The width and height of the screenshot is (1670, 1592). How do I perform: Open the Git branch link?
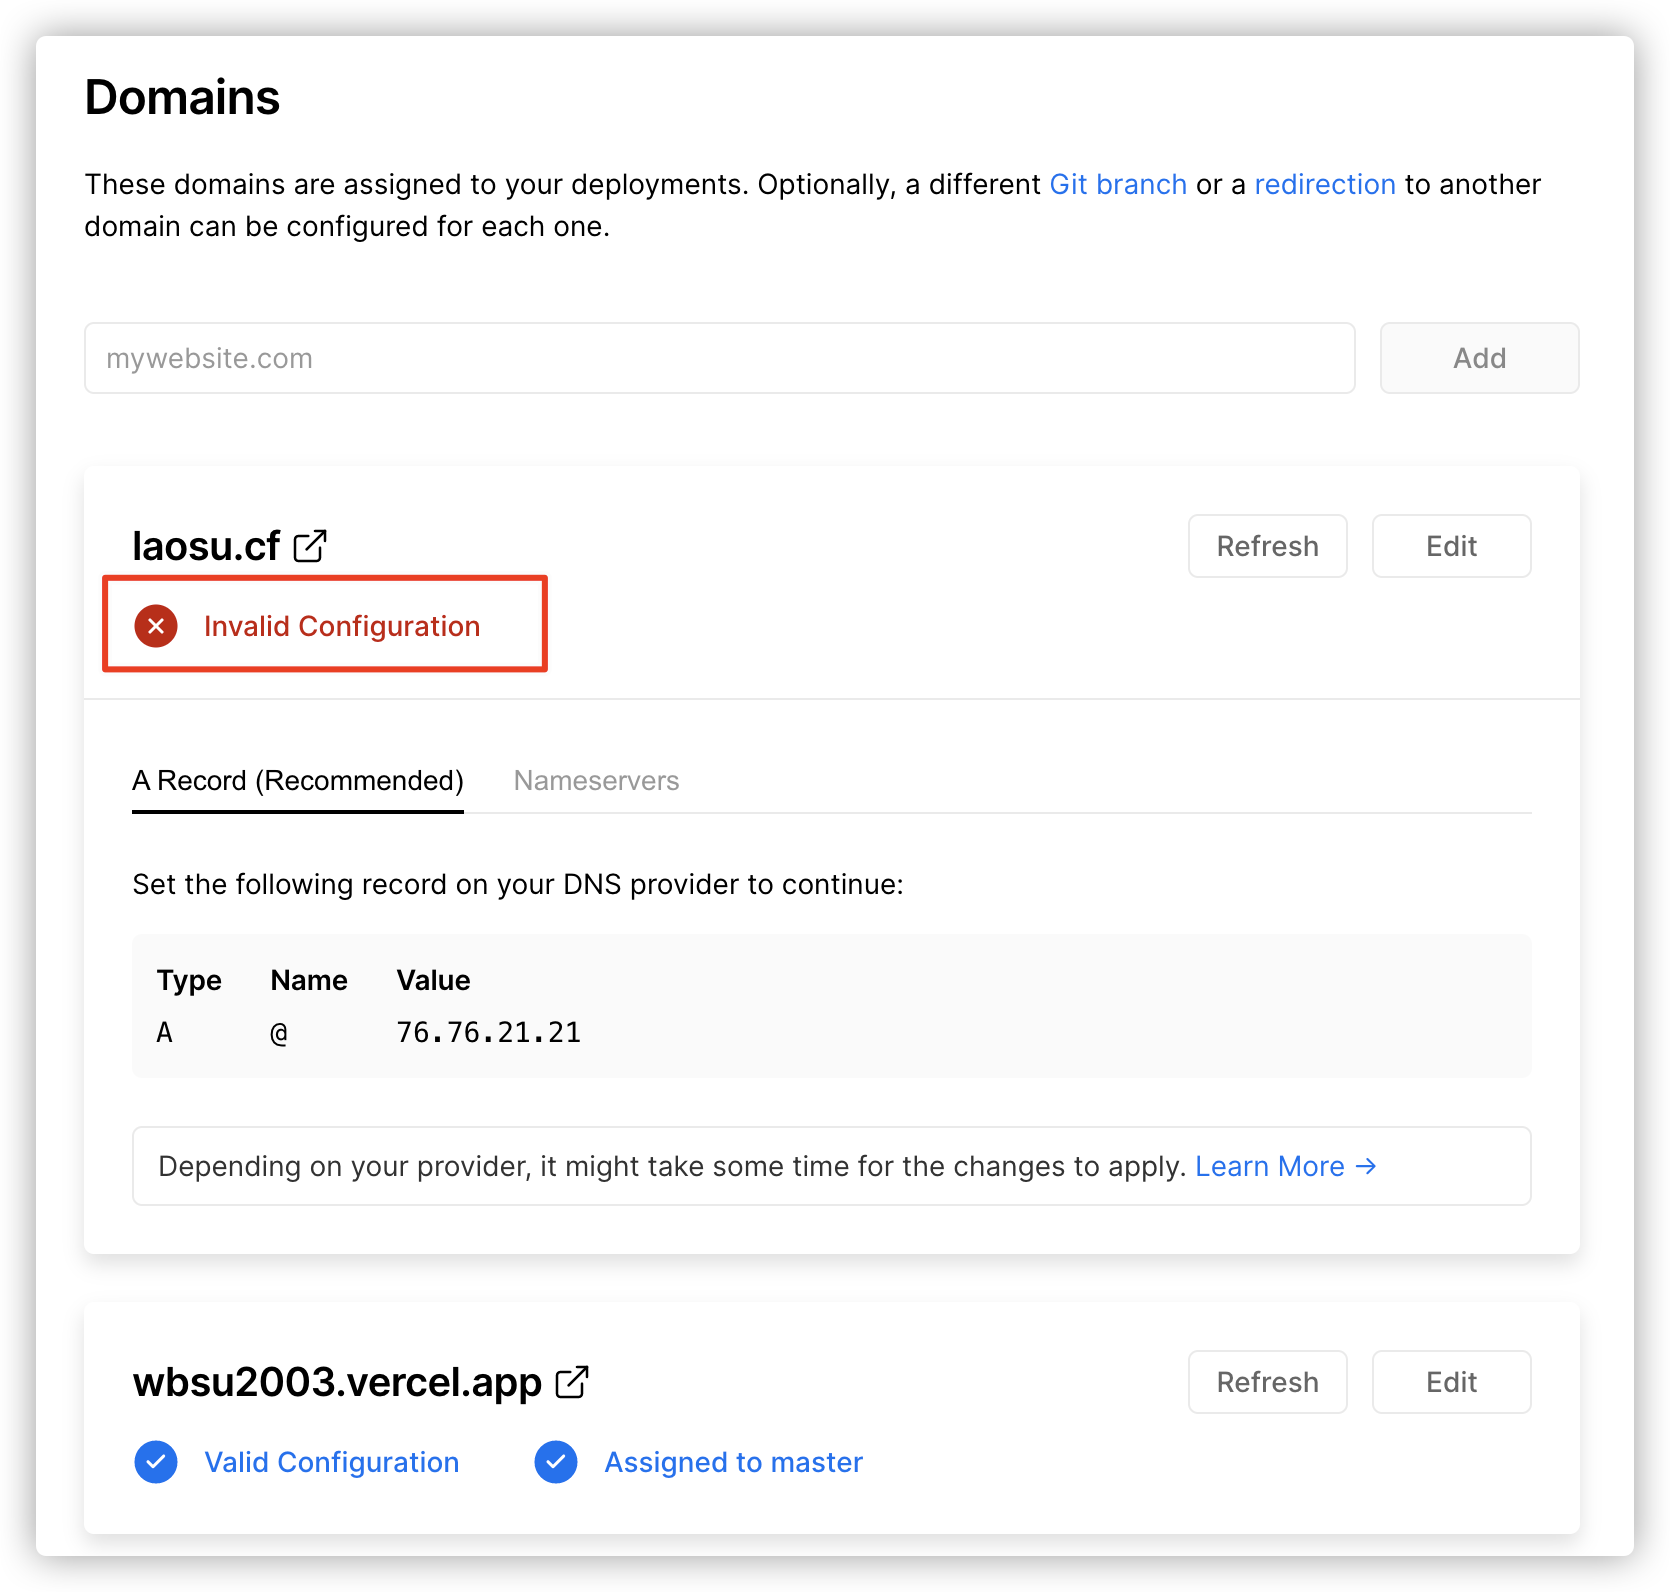tap(1117, 185)
